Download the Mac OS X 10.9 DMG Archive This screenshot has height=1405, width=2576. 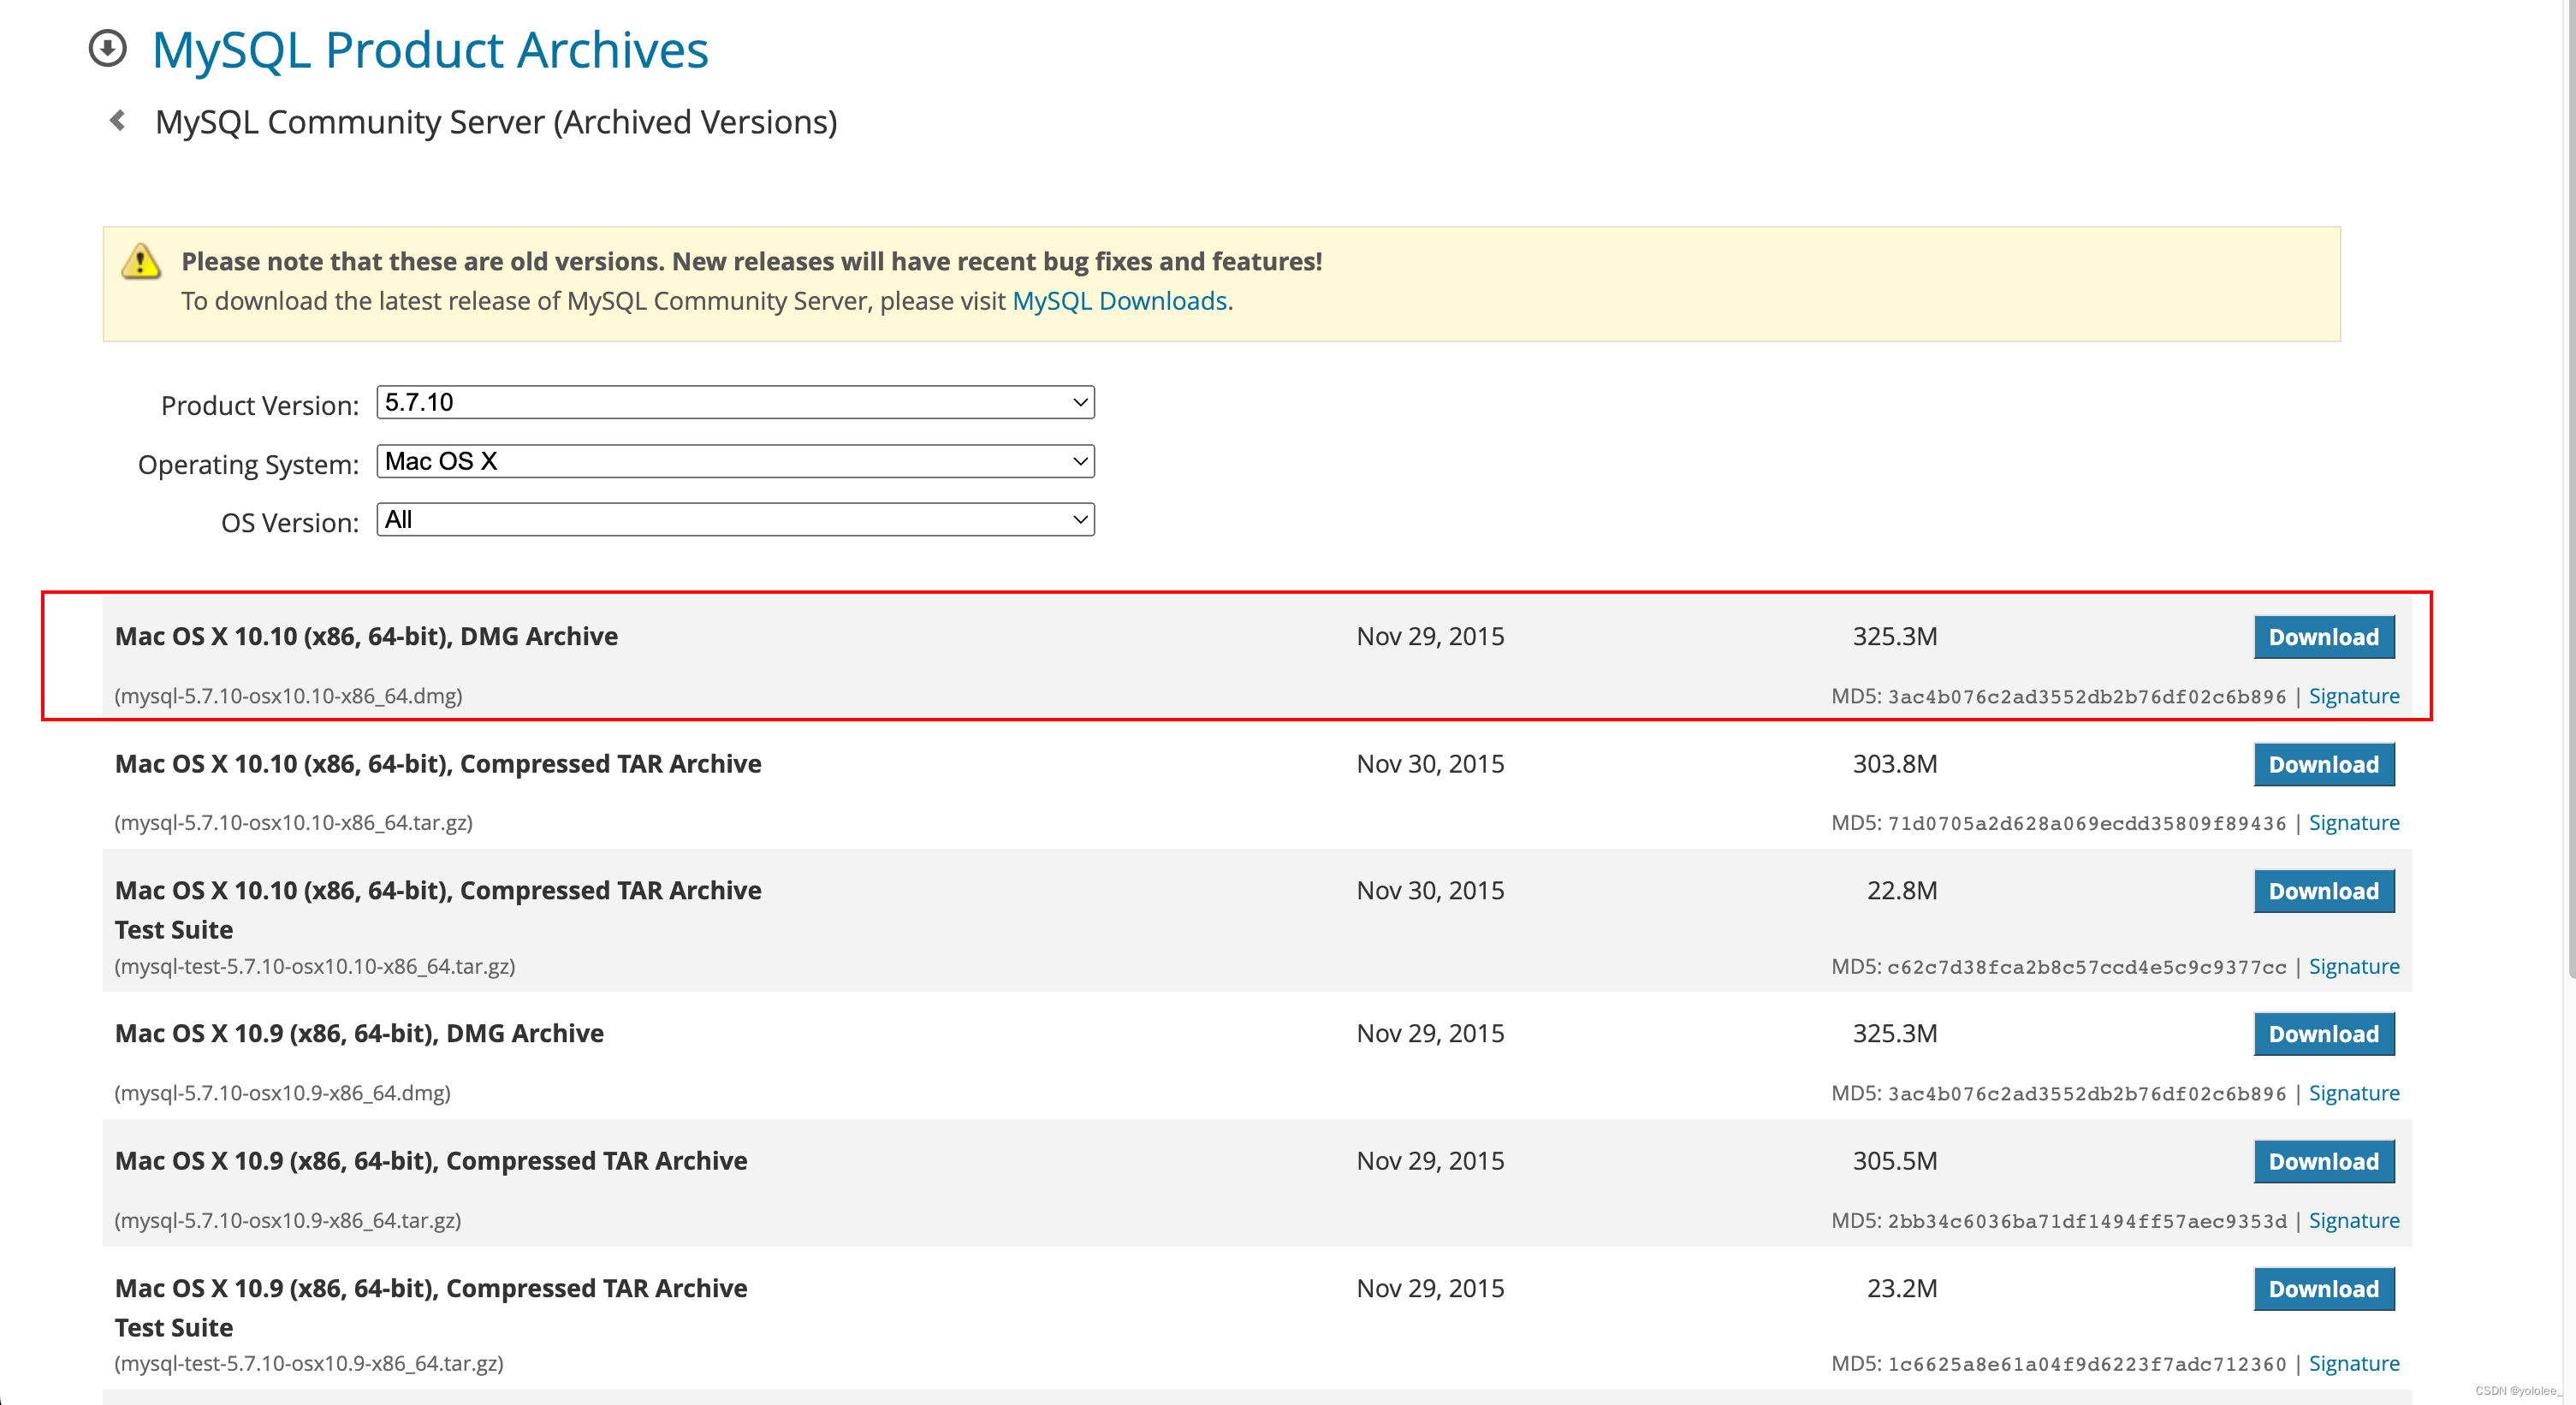coord(2323,1034)
